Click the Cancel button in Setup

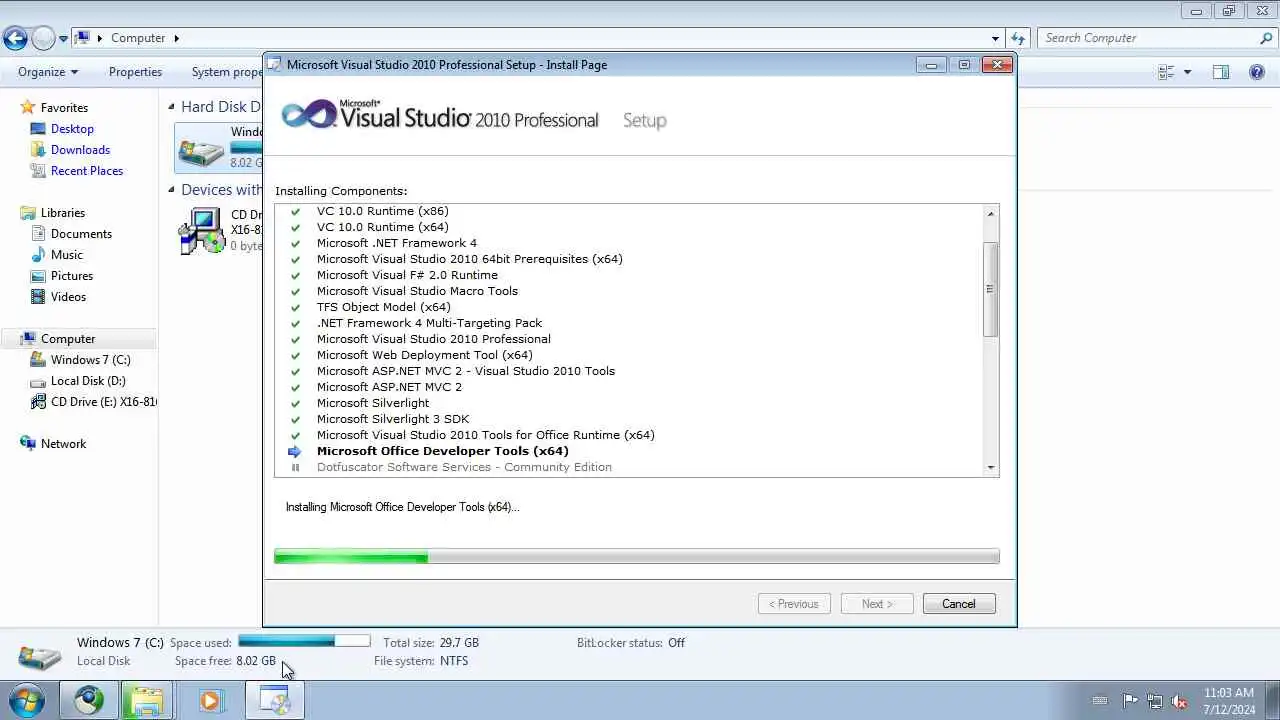click(958, 604)
